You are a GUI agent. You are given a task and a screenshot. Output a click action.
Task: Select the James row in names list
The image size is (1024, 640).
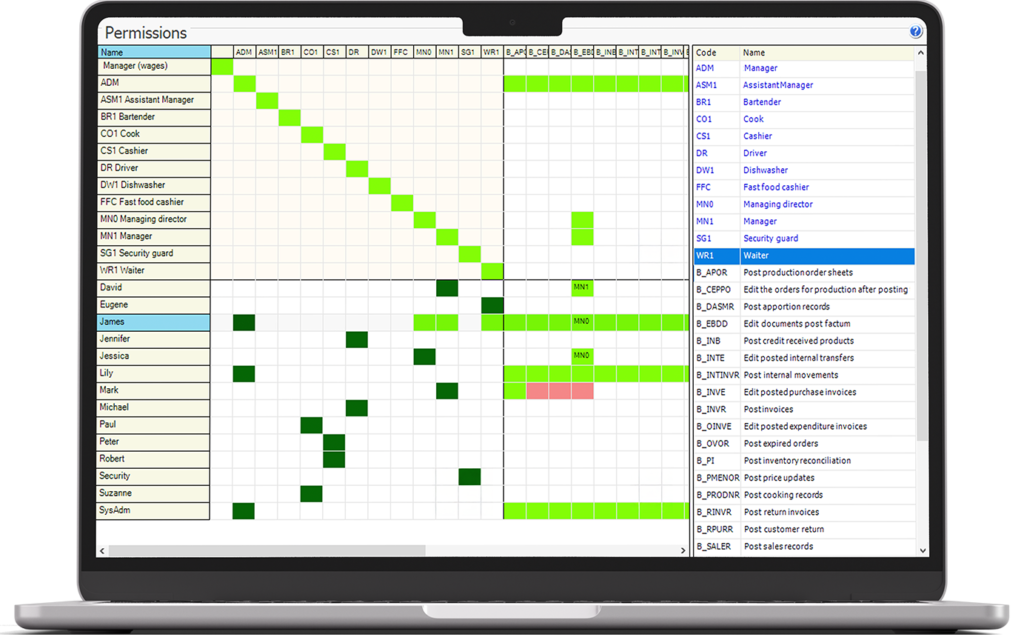pos(153,322)
